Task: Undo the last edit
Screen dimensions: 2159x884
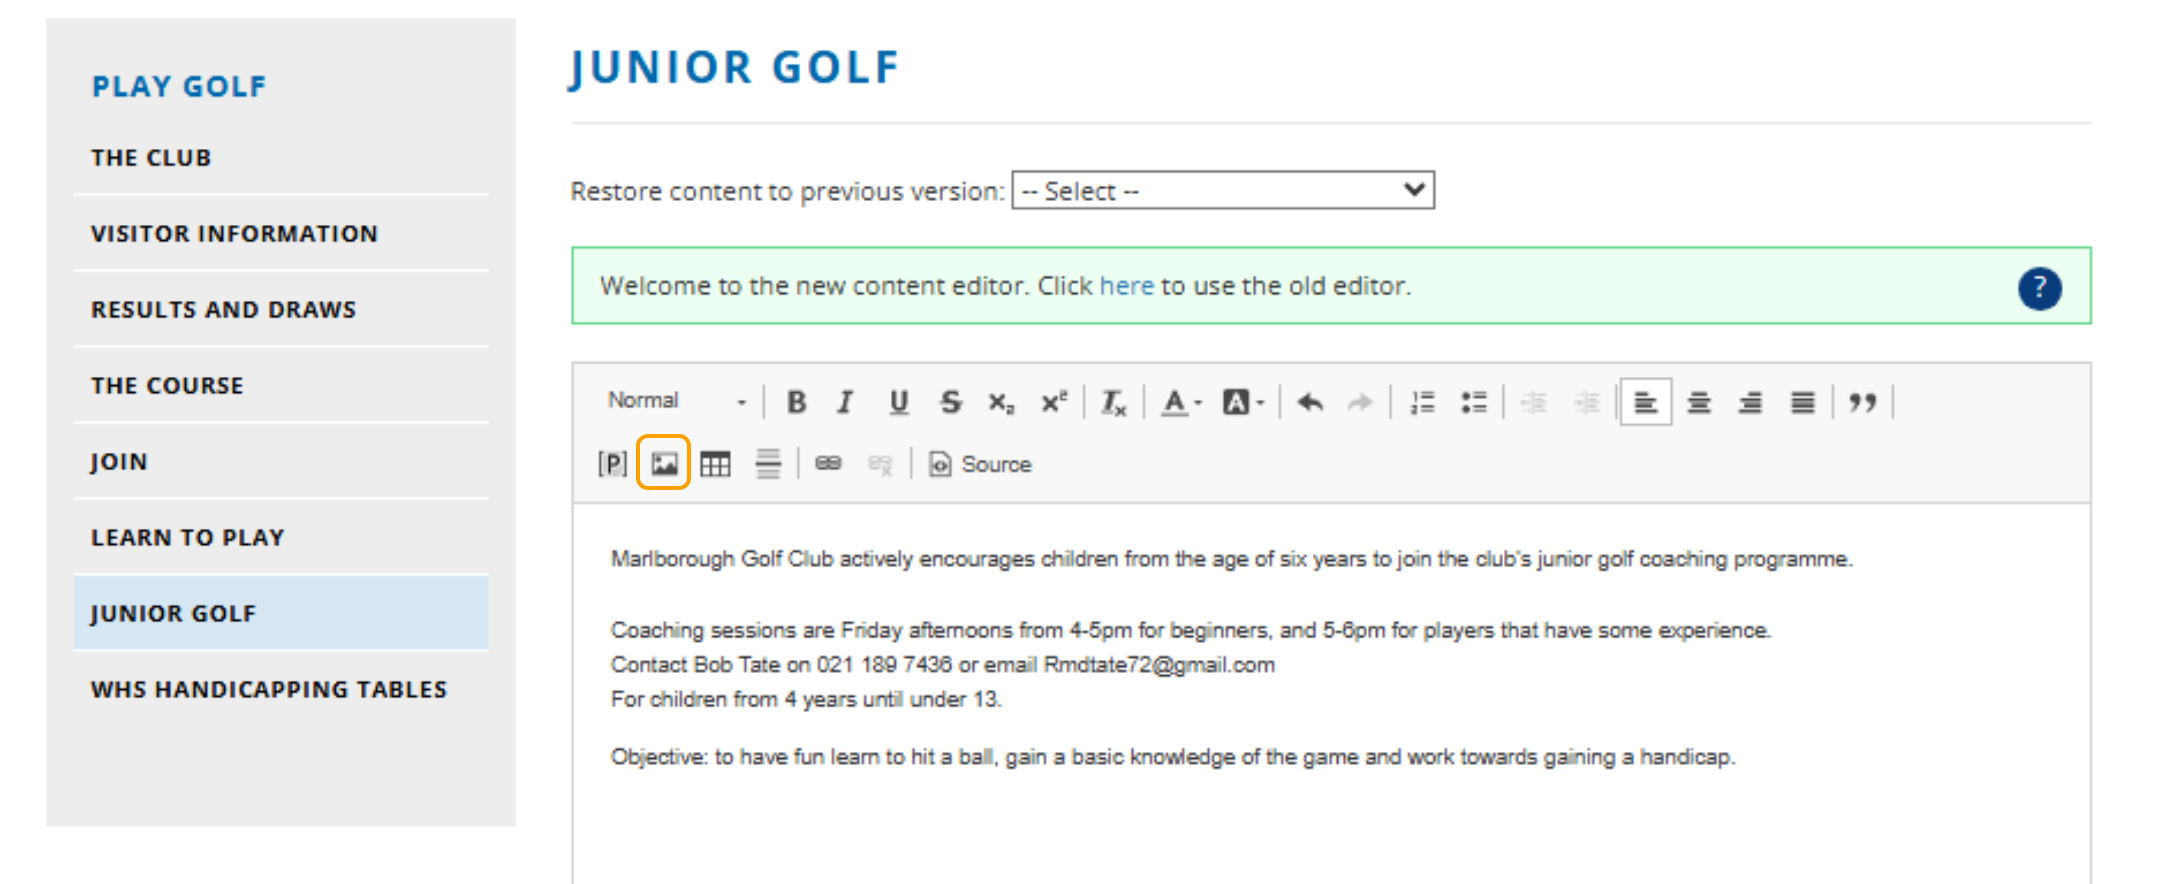Action: (1310, 402)
